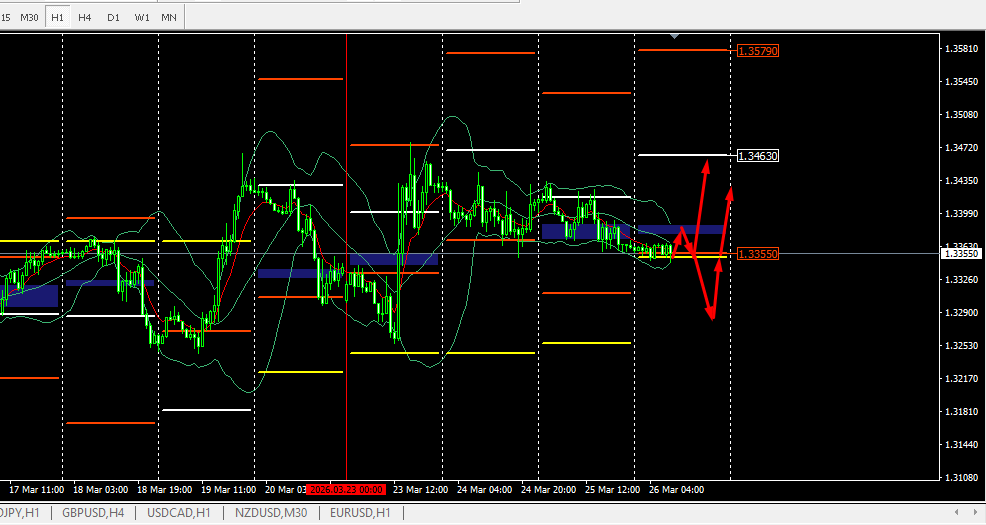Click the 1.34720 price scale value
This screenshot has height=525, width=986.
(962, 148)
